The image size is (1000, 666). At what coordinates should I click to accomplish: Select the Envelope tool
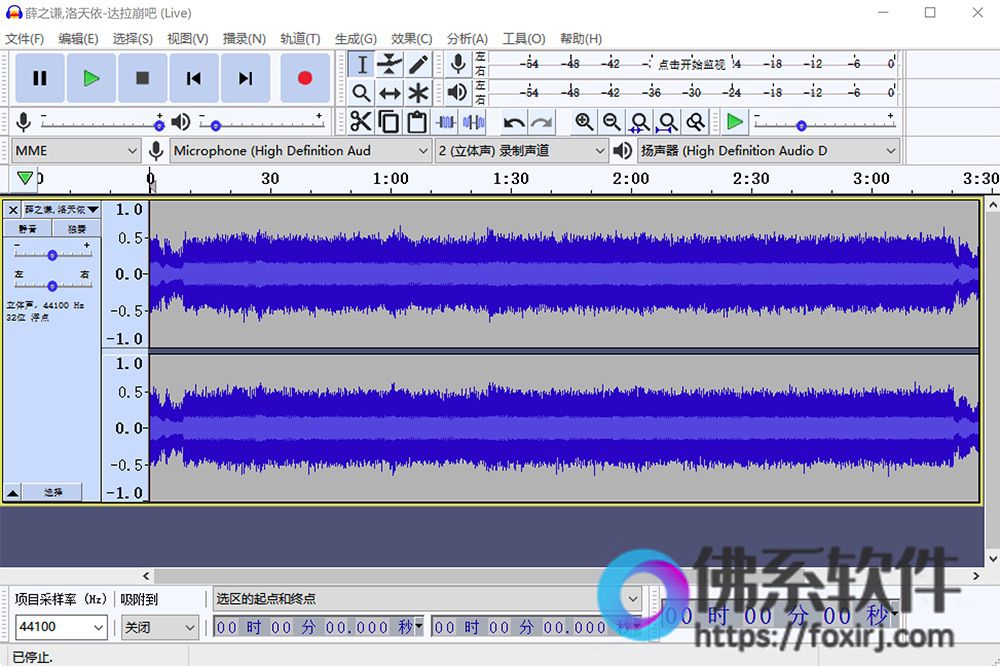(390, 64)
